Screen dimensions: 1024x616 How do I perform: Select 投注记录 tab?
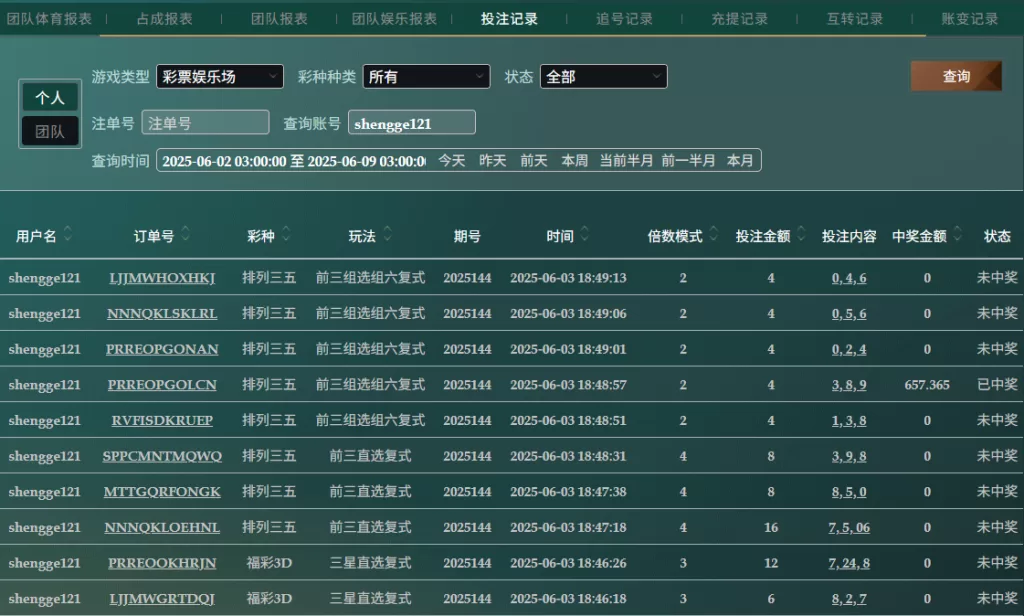[x=509, y=19]
